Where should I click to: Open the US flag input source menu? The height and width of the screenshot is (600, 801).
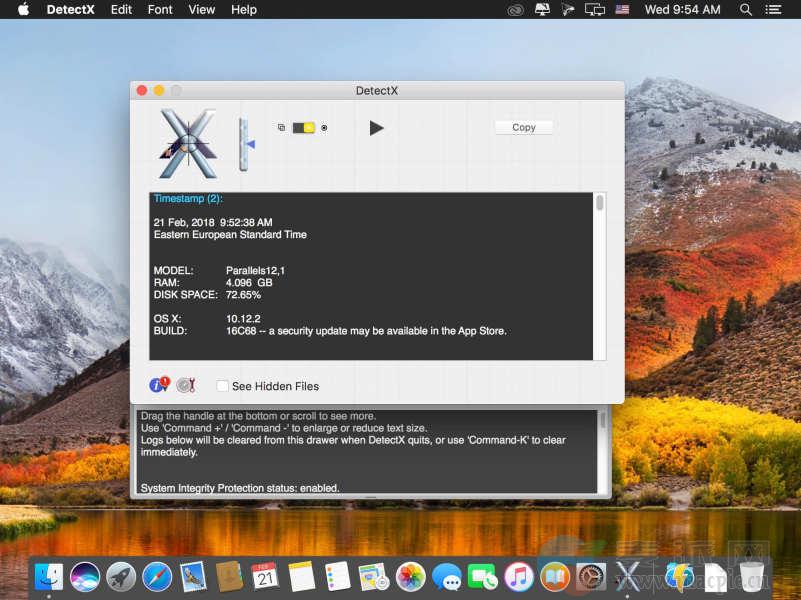pos(623,10)
